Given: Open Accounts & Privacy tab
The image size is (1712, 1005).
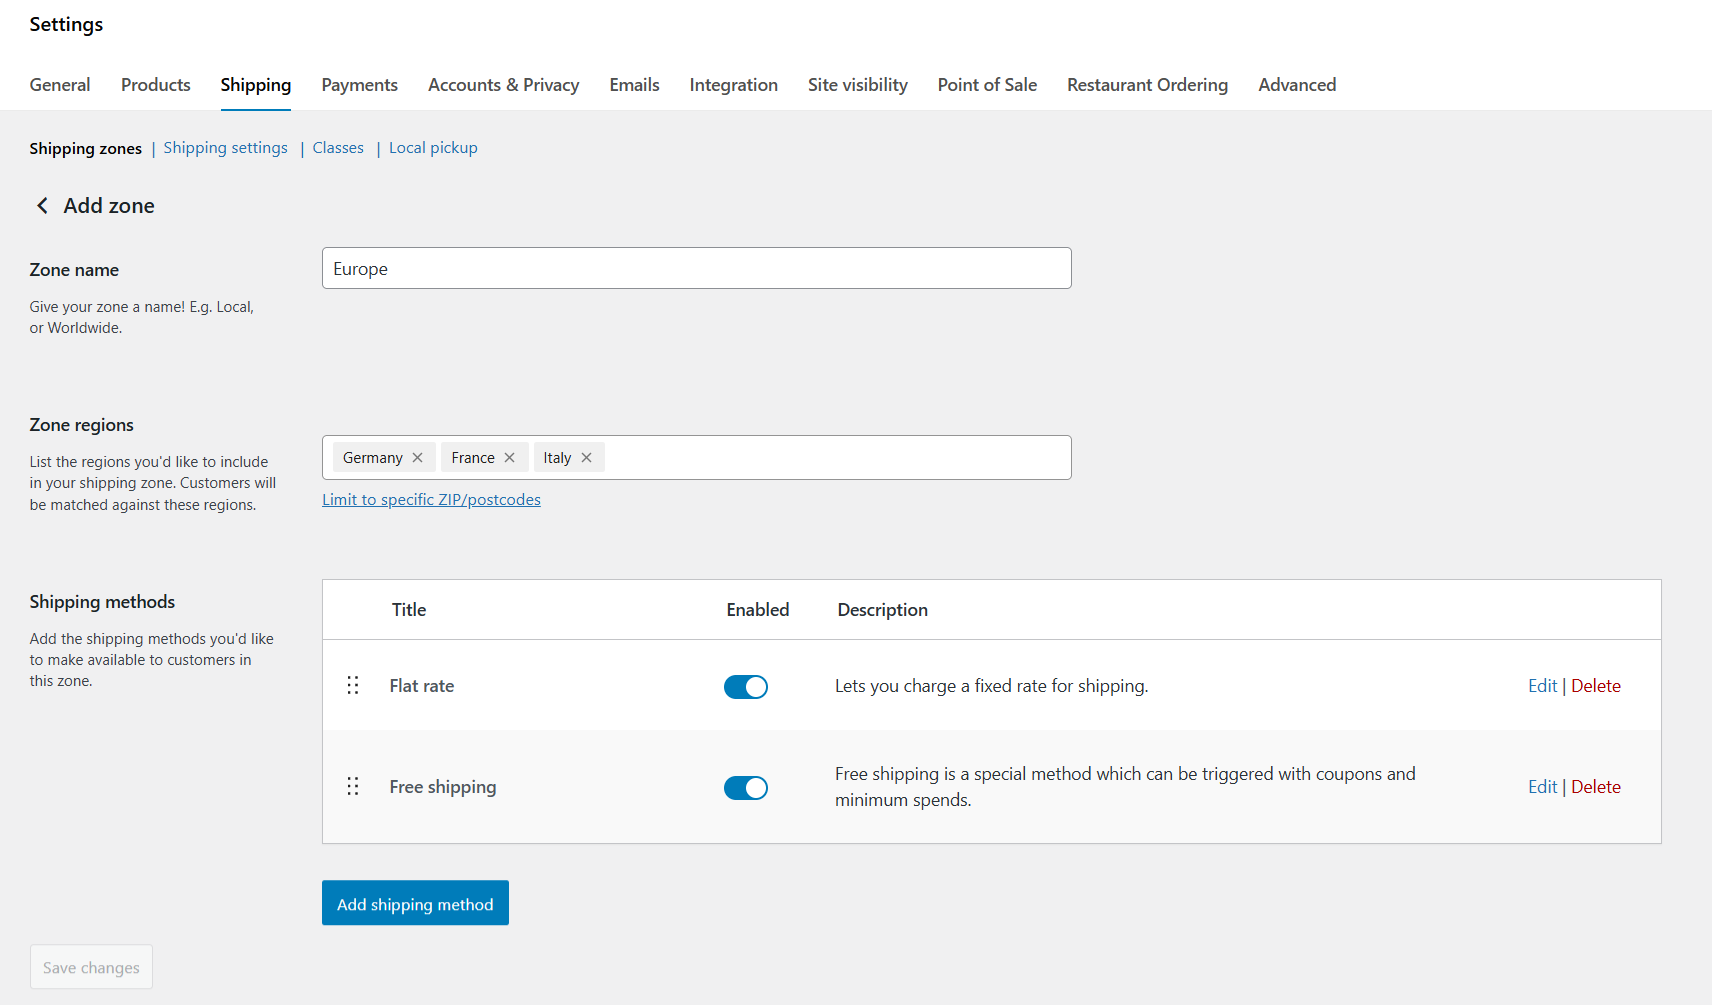Looking at the screenshot, I should 504,85.
